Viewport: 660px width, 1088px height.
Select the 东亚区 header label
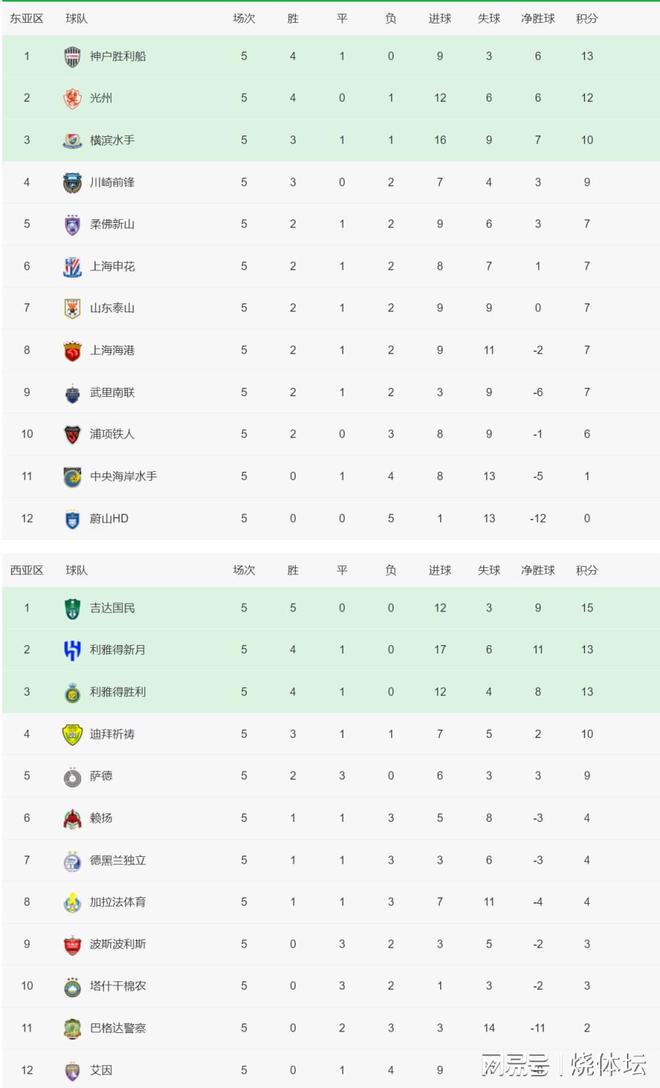pos(26,19)
